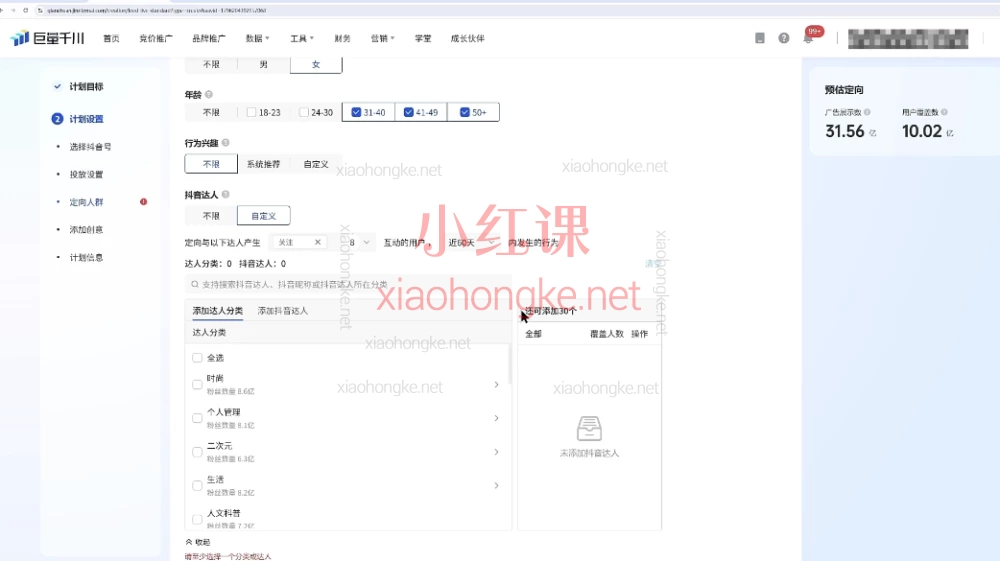This screenshot has width=1000, height=561.
Task: Switch to 添加达人分类 tab
Action: tap(217, 310)
